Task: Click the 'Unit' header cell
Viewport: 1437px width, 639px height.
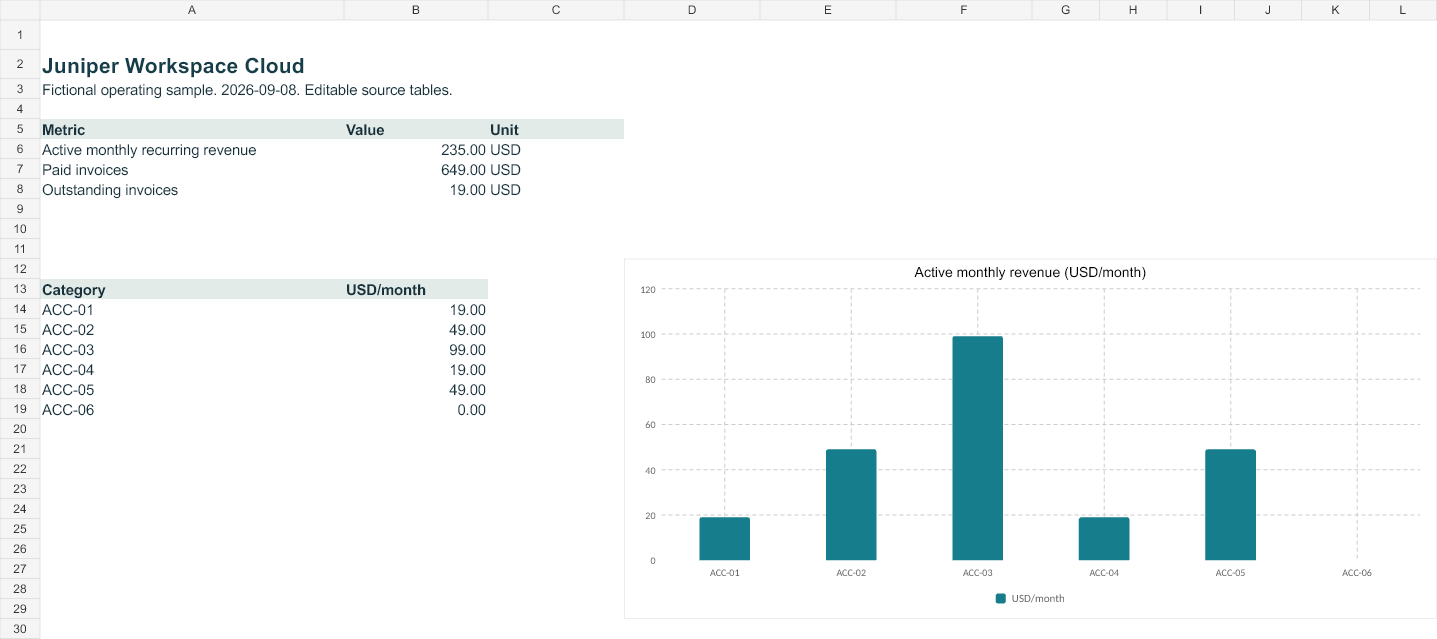Action: point(556,129)
